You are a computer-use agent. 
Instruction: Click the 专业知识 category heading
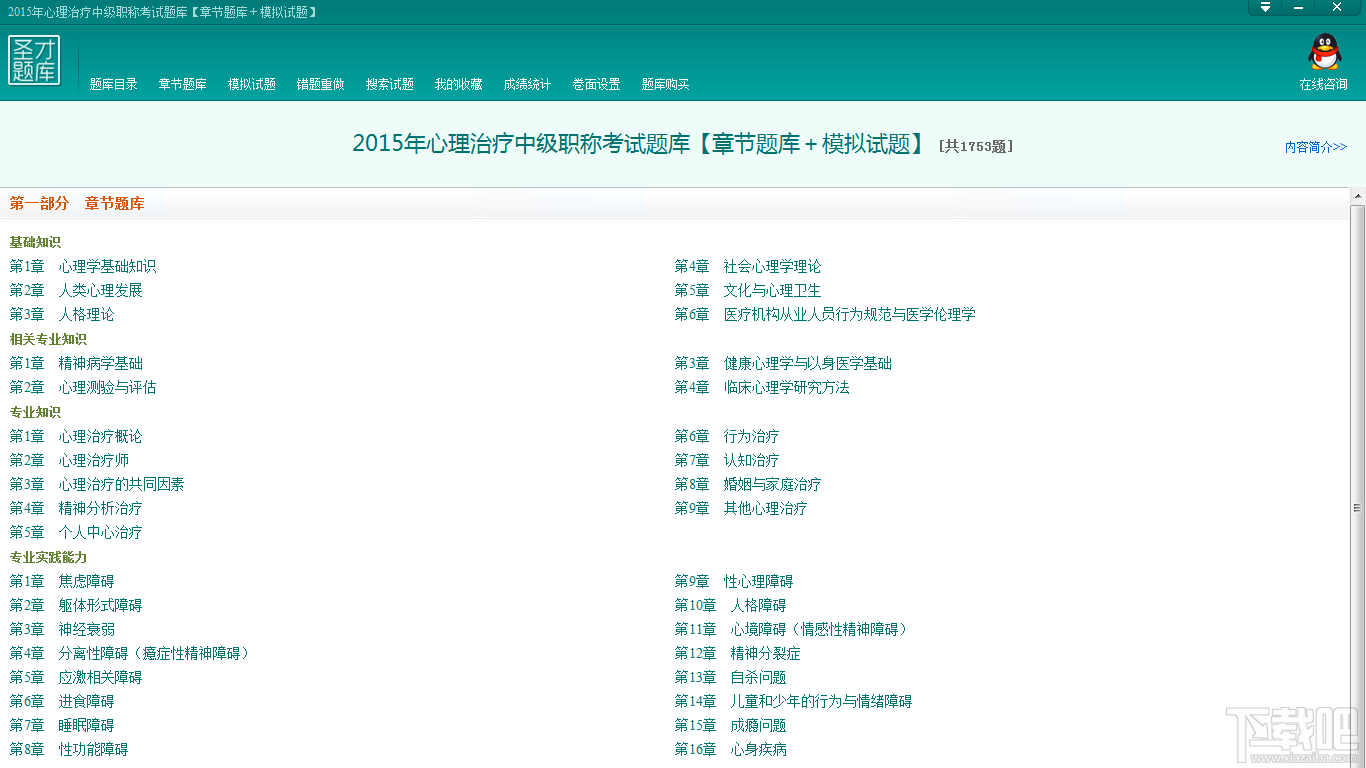[35, 412]
